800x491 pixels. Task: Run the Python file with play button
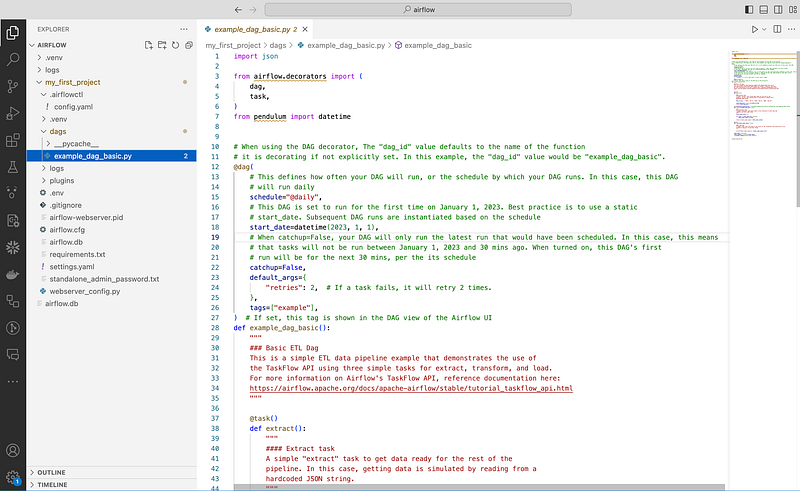[x=755, y=29]
